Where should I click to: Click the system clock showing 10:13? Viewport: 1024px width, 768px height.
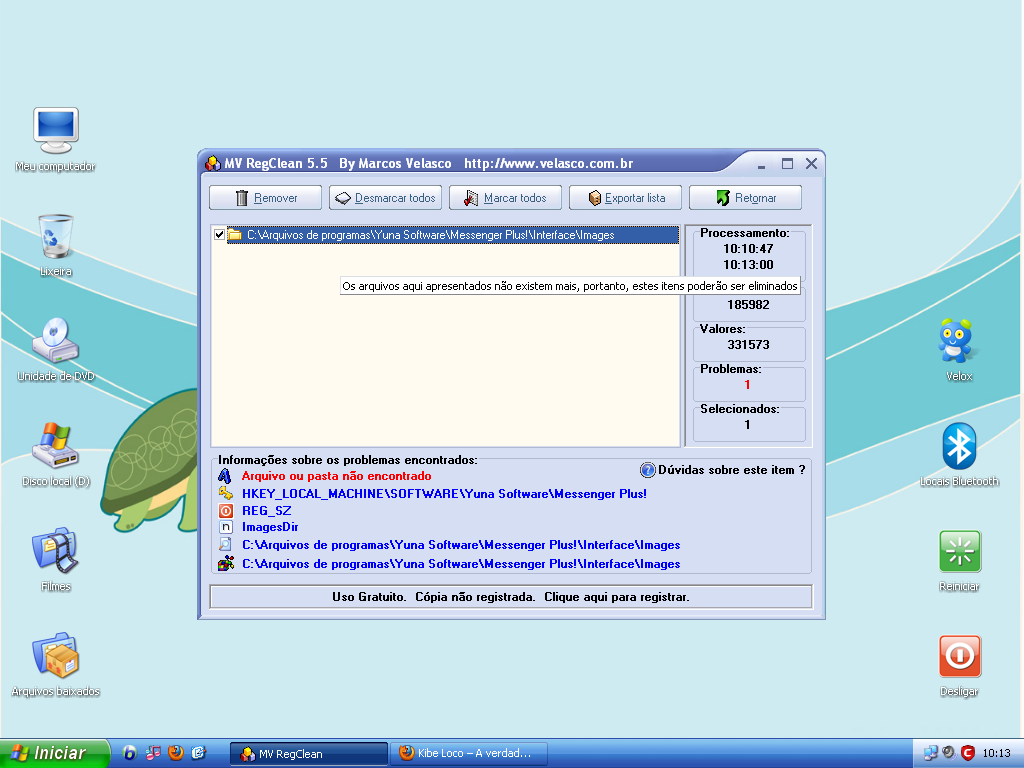tap(997, 753)
